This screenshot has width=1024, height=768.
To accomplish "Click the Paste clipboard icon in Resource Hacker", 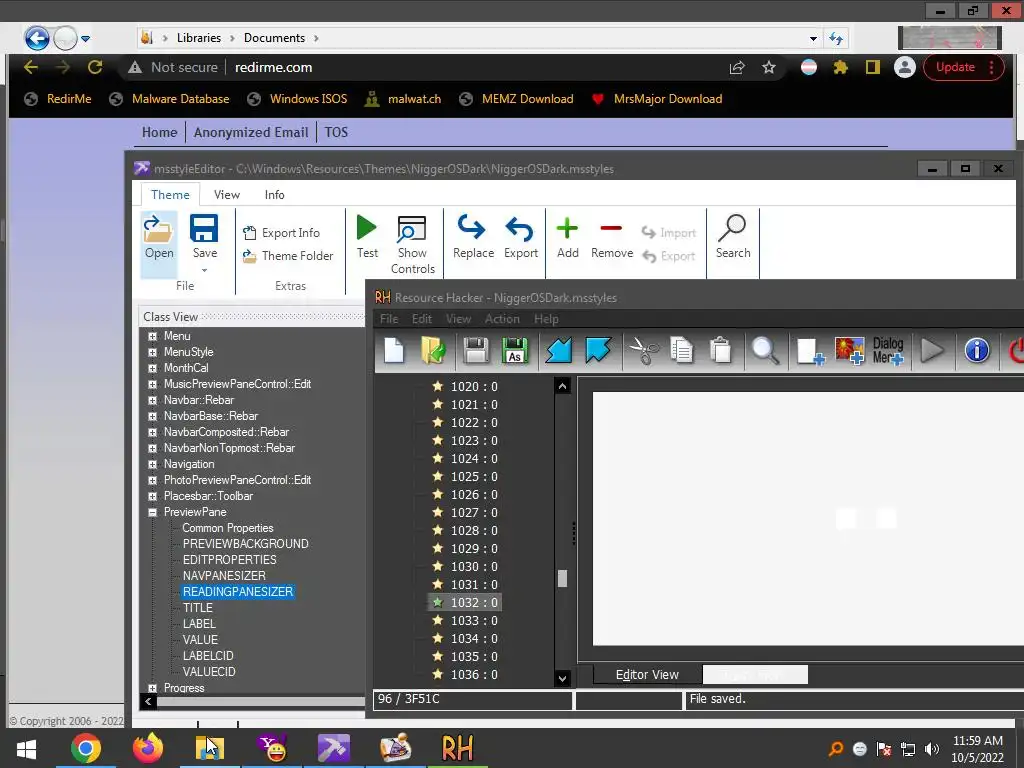I will (x=721, y=351).
